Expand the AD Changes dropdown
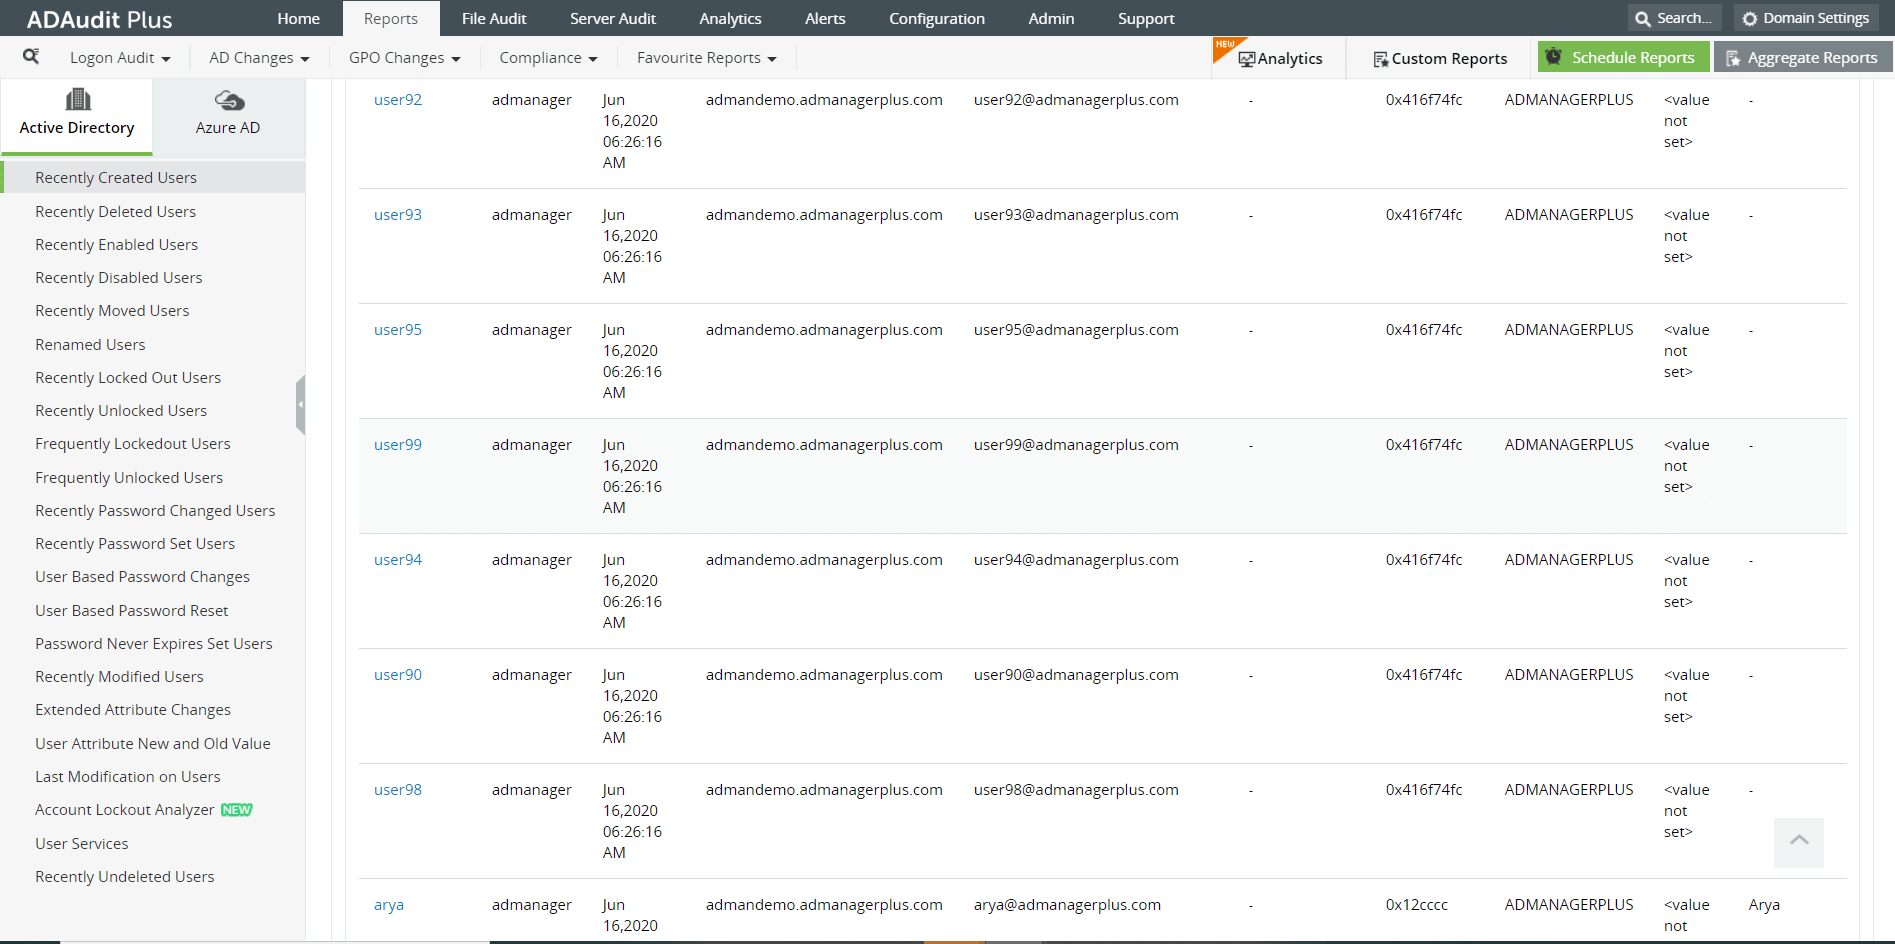Viewport: 1895px width, 944px height. tap(258, 57)
